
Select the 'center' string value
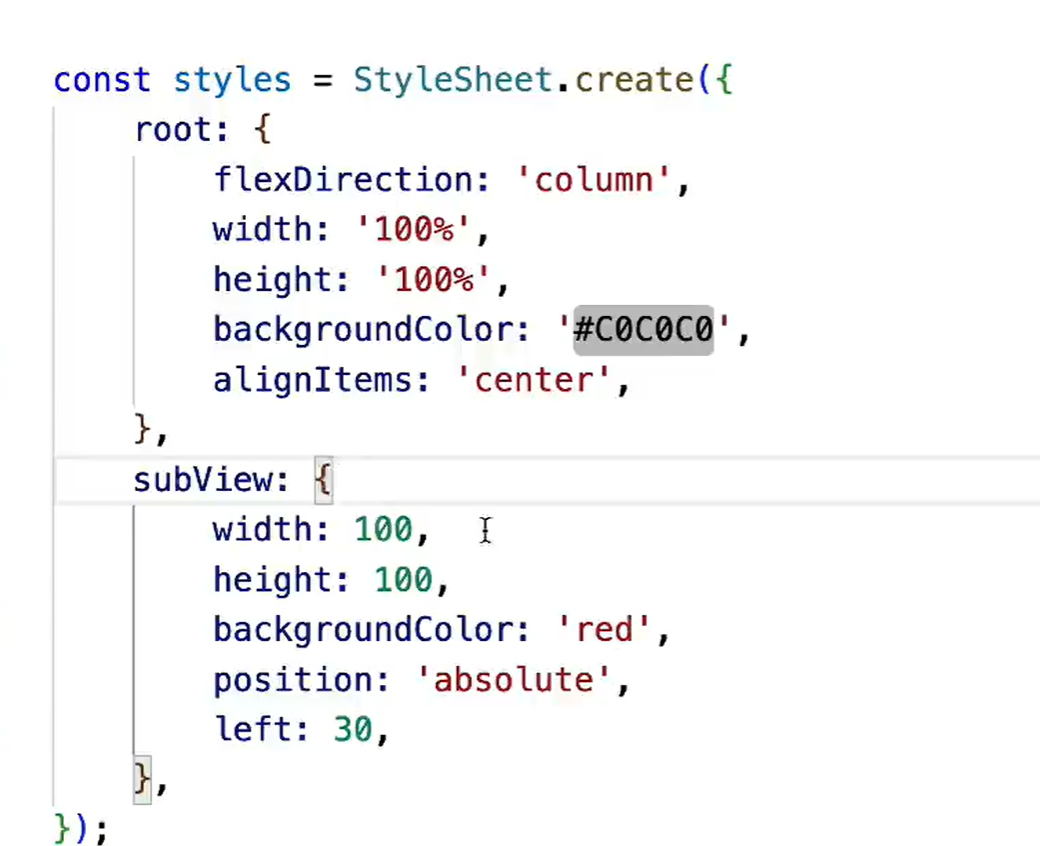click(533, 381)
